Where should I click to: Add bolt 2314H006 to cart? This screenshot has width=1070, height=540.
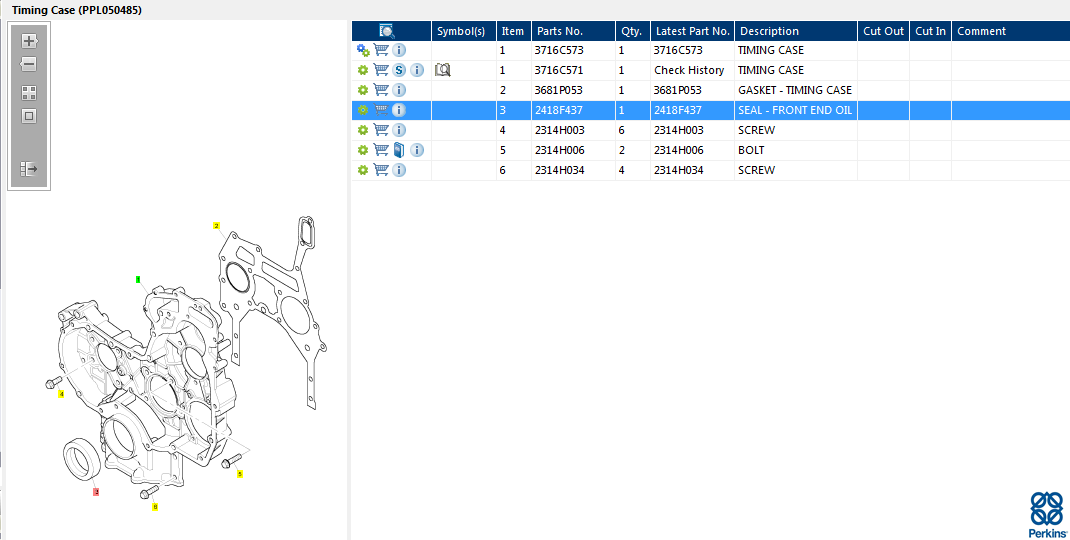(x=381, y=150)
